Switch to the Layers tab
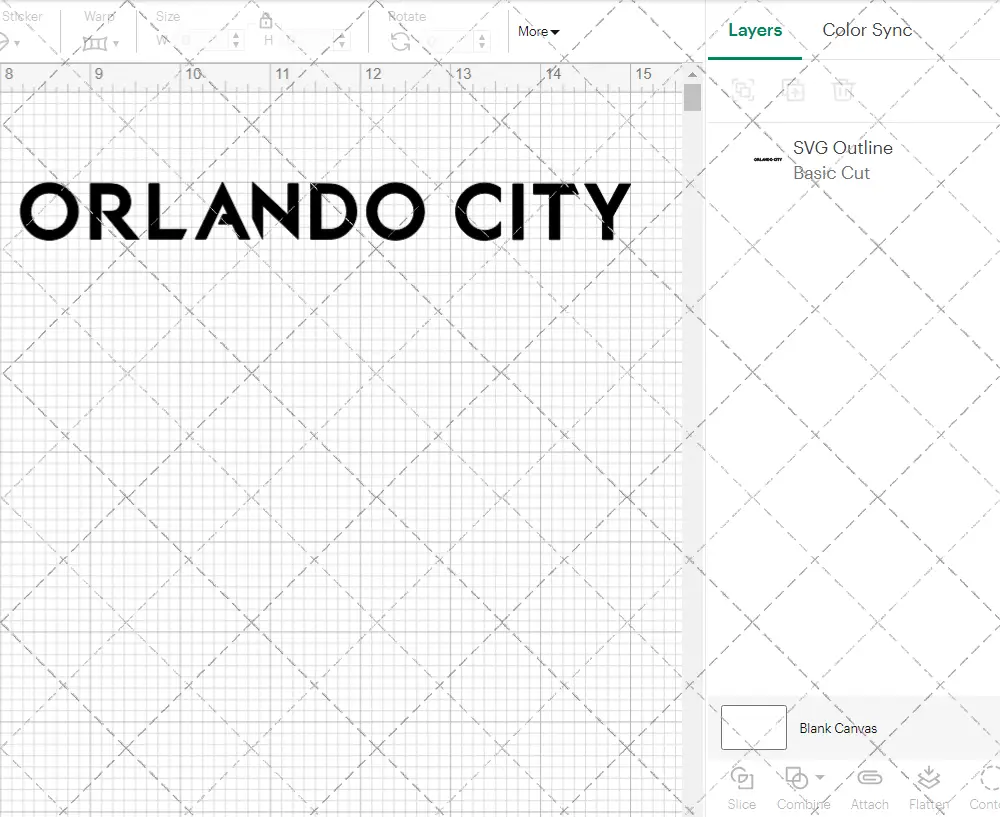 (x=755, y=30)
